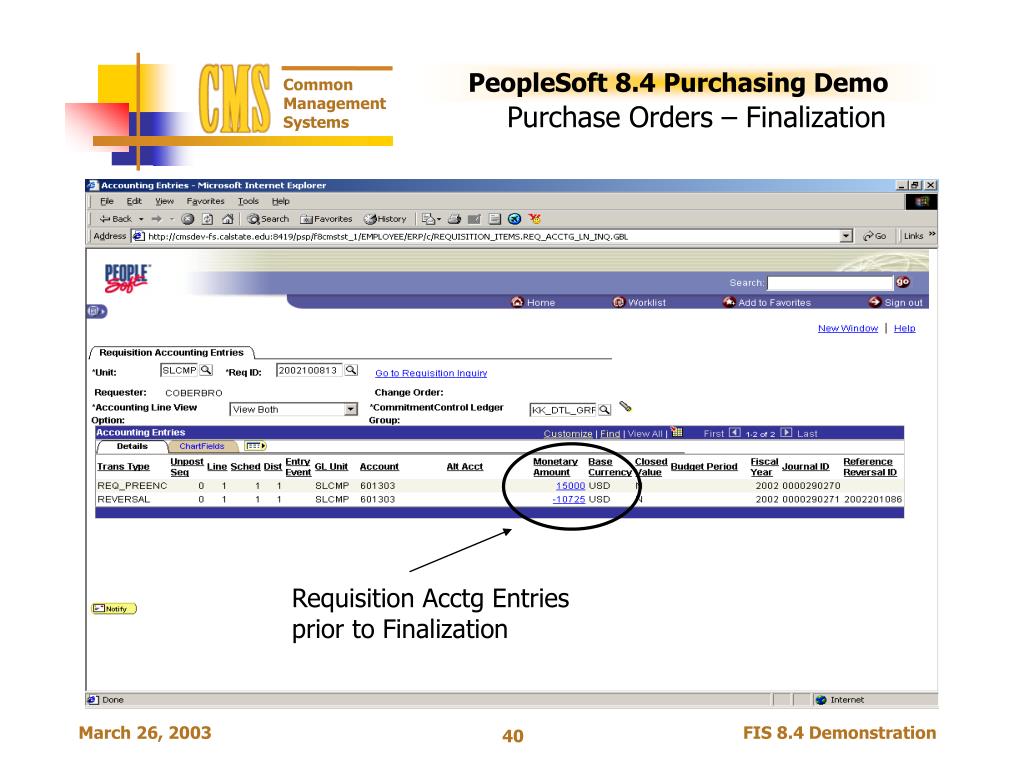Image resolution: width=1024 pixels, height=768 pixels.
Task: Expand the address bar dropdown
Action: (x=846, y=236)
